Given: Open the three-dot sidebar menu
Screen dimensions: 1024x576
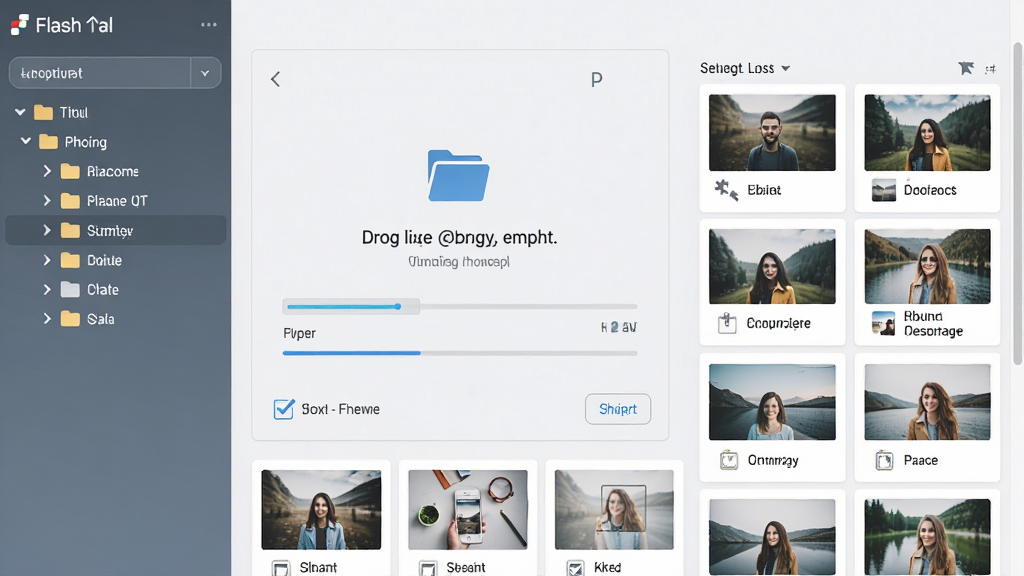Looking at the screenshot, I should [208, 25].
